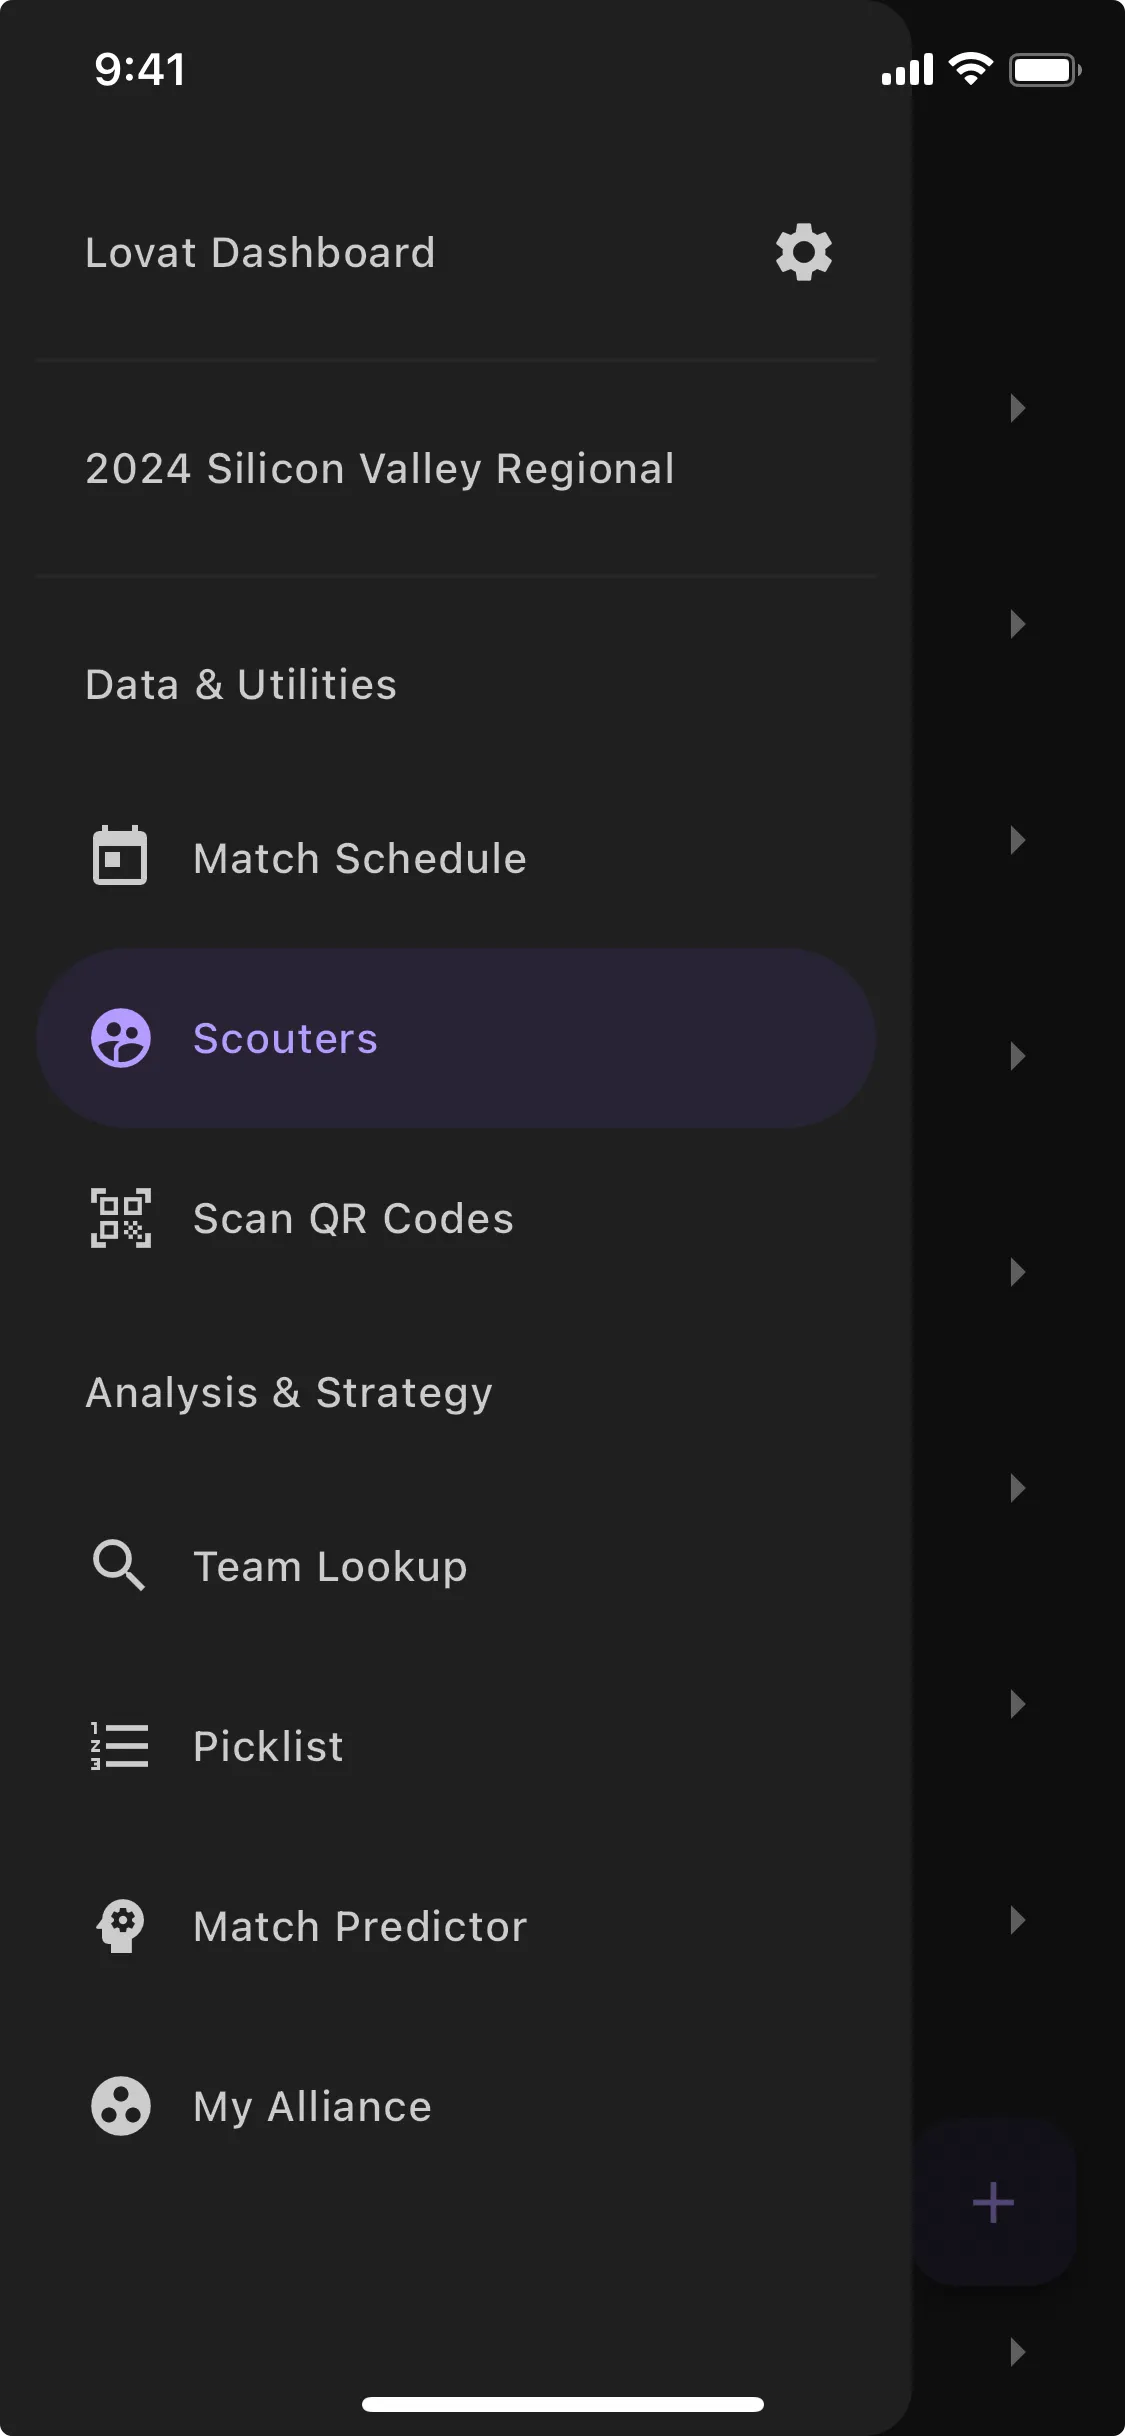Screen dimensions: 1125x2436
Task: Open the Match Predictor page
Action: (x=360, y=1927)
